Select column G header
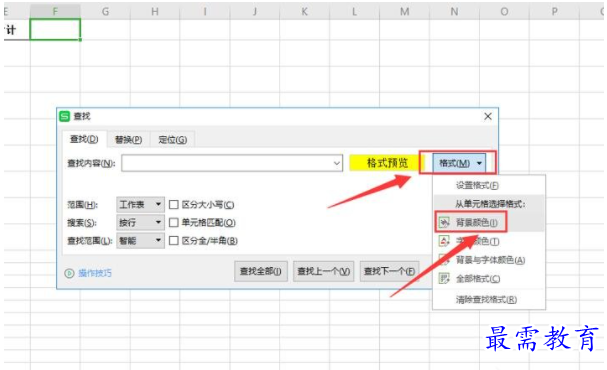607x370 pixels. (105, 11)
